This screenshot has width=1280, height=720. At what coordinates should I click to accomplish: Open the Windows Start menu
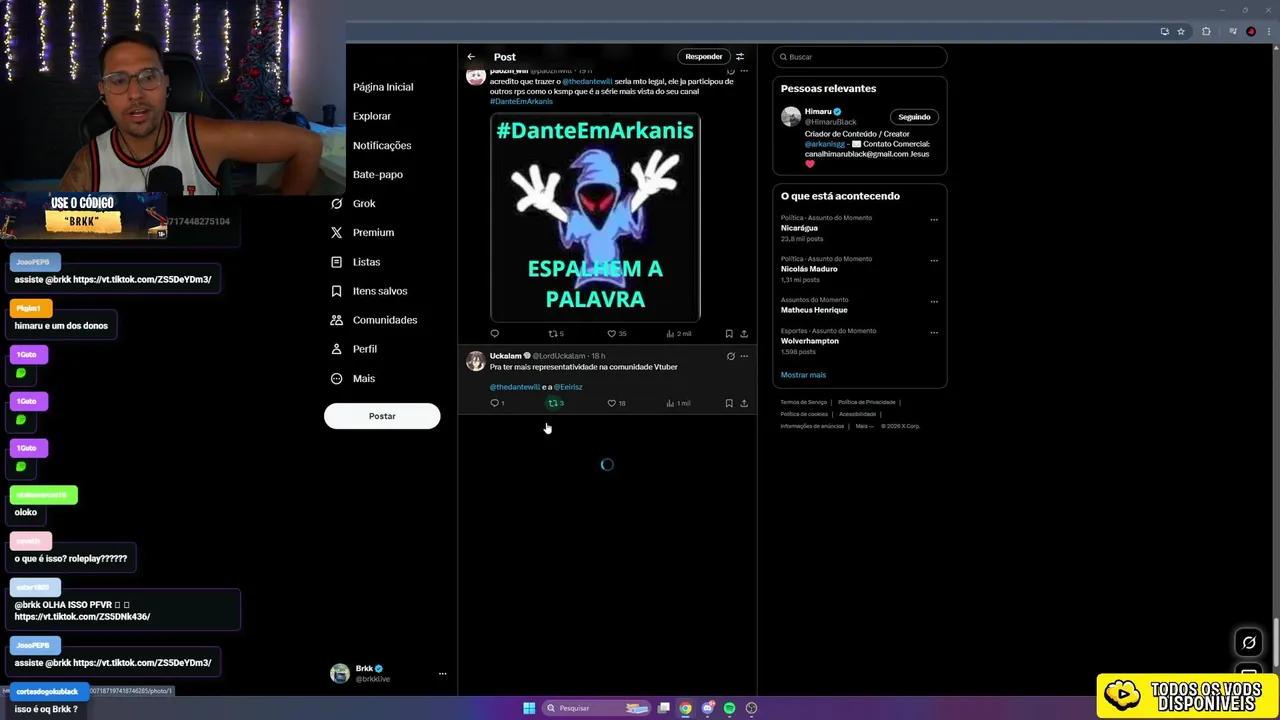tap(529, 708)
